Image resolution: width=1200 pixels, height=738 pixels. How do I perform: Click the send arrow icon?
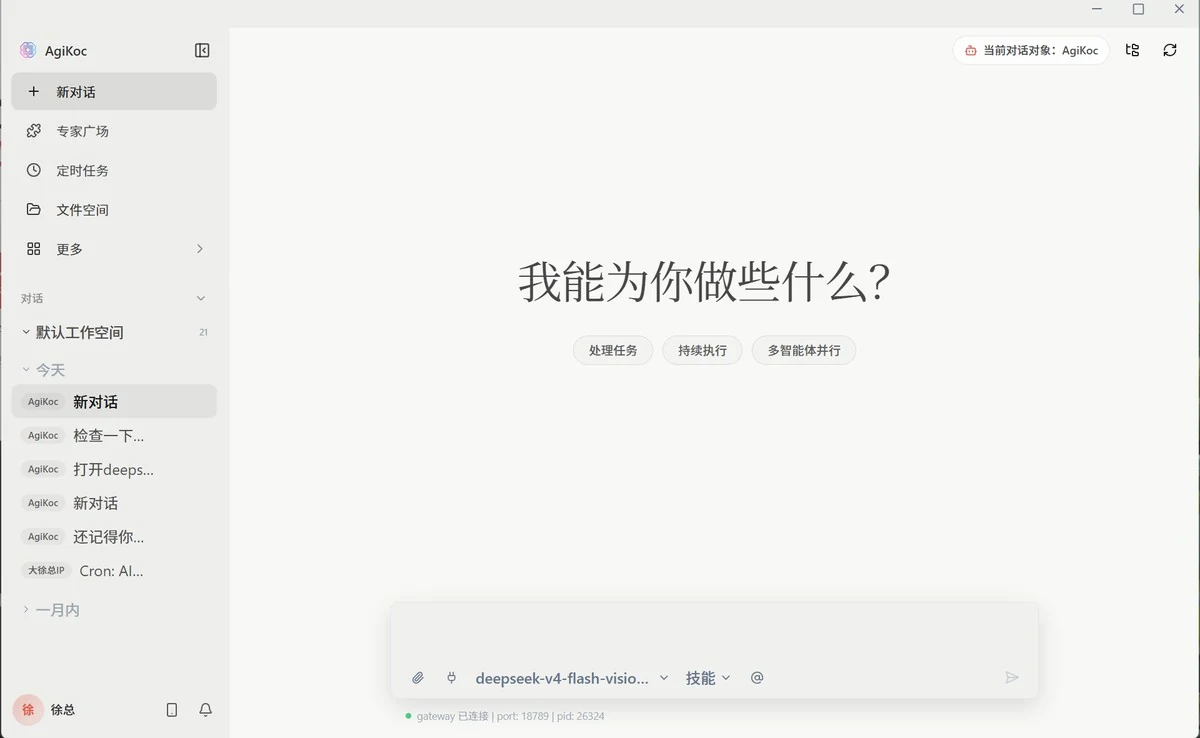(x=1012, y=678)
